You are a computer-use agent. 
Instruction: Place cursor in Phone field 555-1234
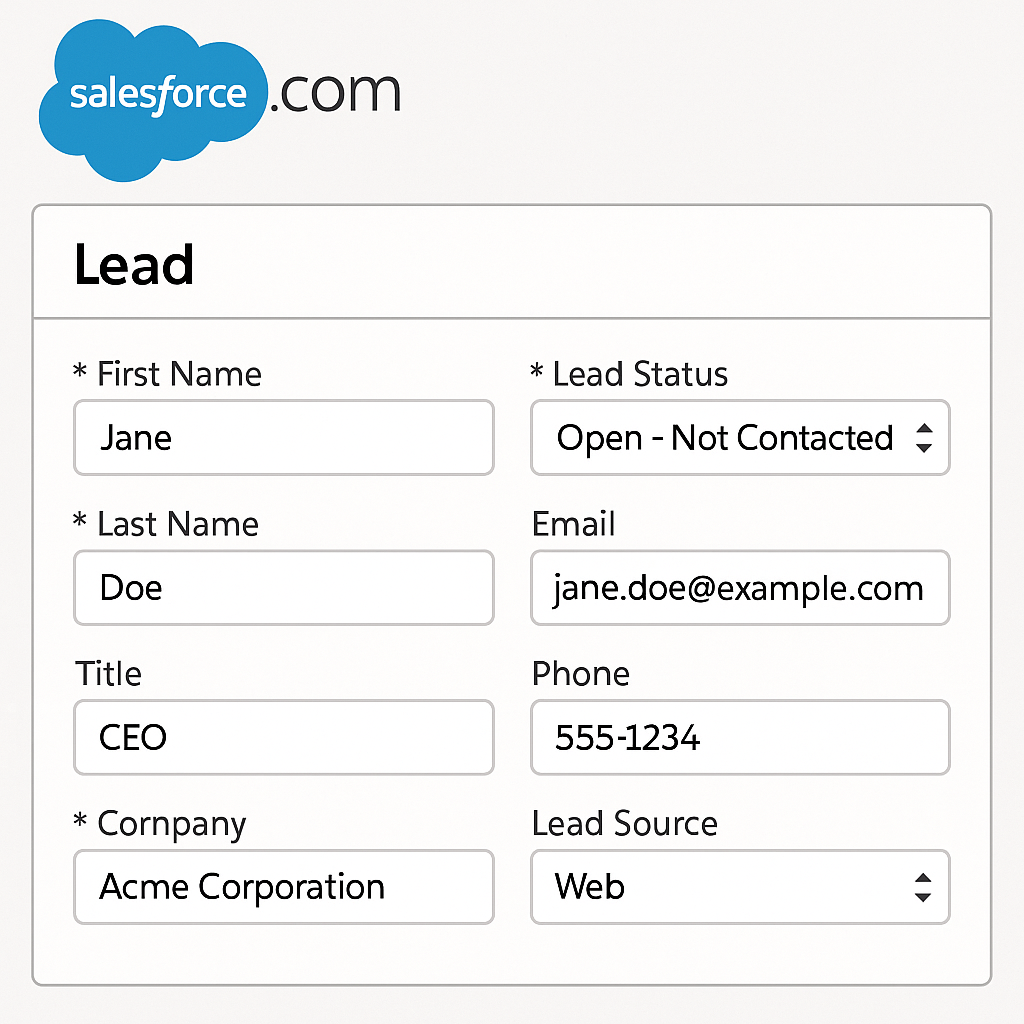pos(740,738)
